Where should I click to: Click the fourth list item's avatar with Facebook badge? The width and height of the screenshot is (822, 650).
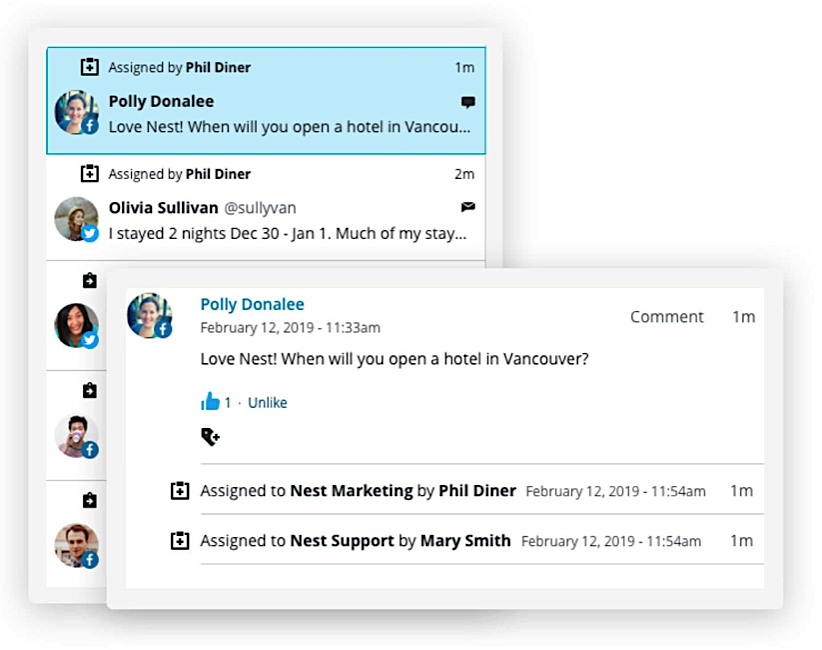click(x=77, y=436)
